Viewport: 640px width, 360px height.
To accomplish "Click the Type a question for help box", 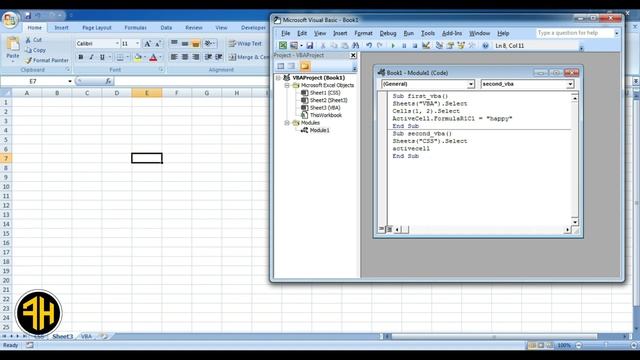I will (575, 33).
